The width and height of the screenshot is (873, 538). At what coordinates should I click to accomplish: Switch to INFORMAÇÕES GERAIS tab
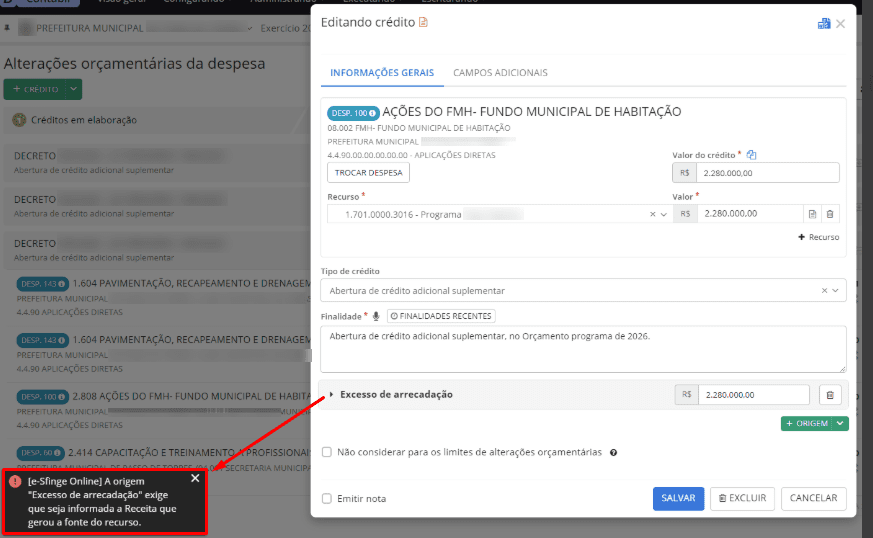382,73
